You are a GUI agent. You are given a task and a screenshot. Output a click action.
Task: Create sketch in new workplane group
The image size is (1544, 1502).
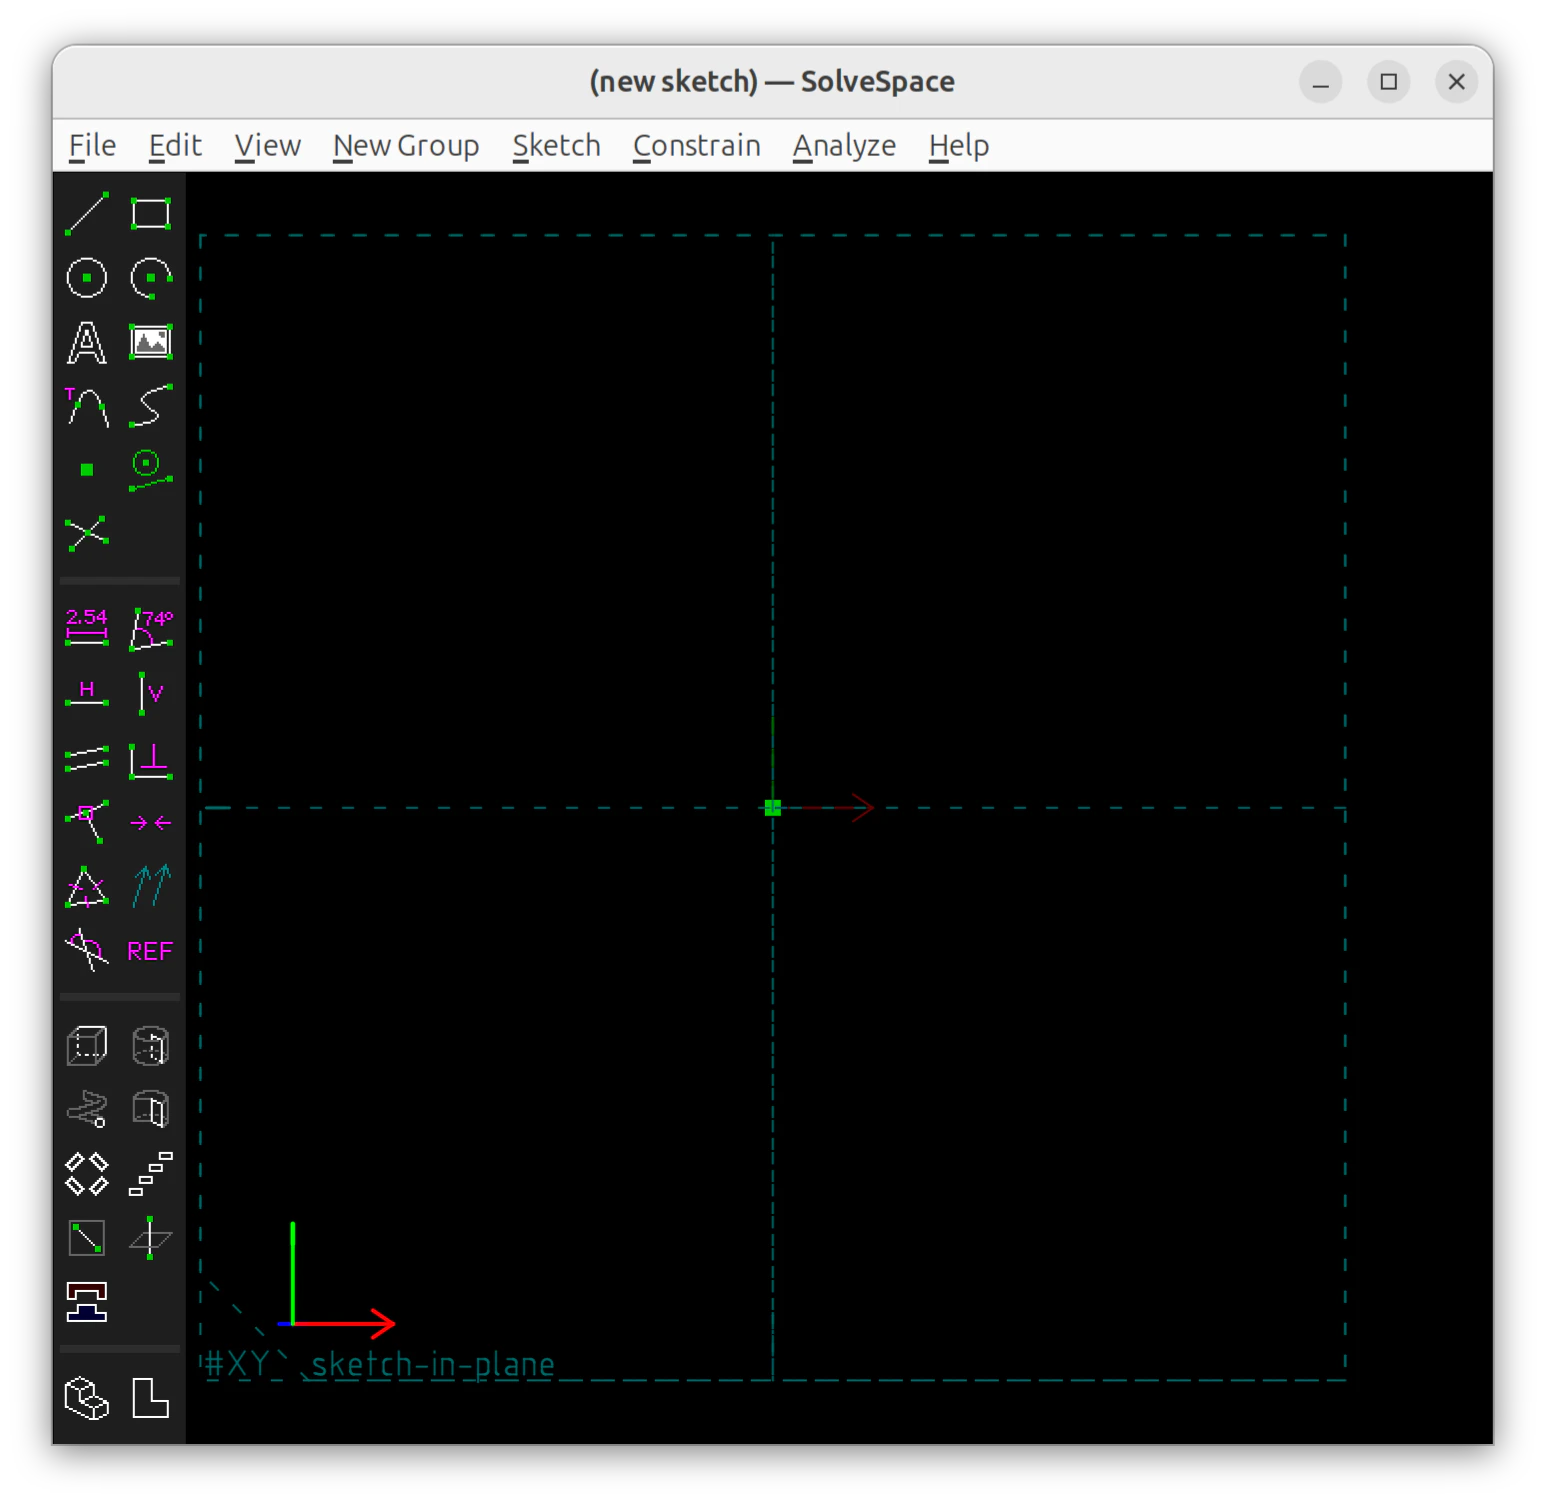[x=87, y=1238]
